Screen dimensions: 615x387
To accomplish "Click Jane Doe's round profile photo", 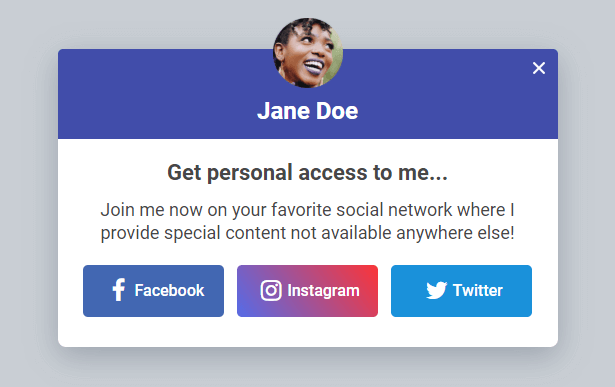I will (308, 53).
